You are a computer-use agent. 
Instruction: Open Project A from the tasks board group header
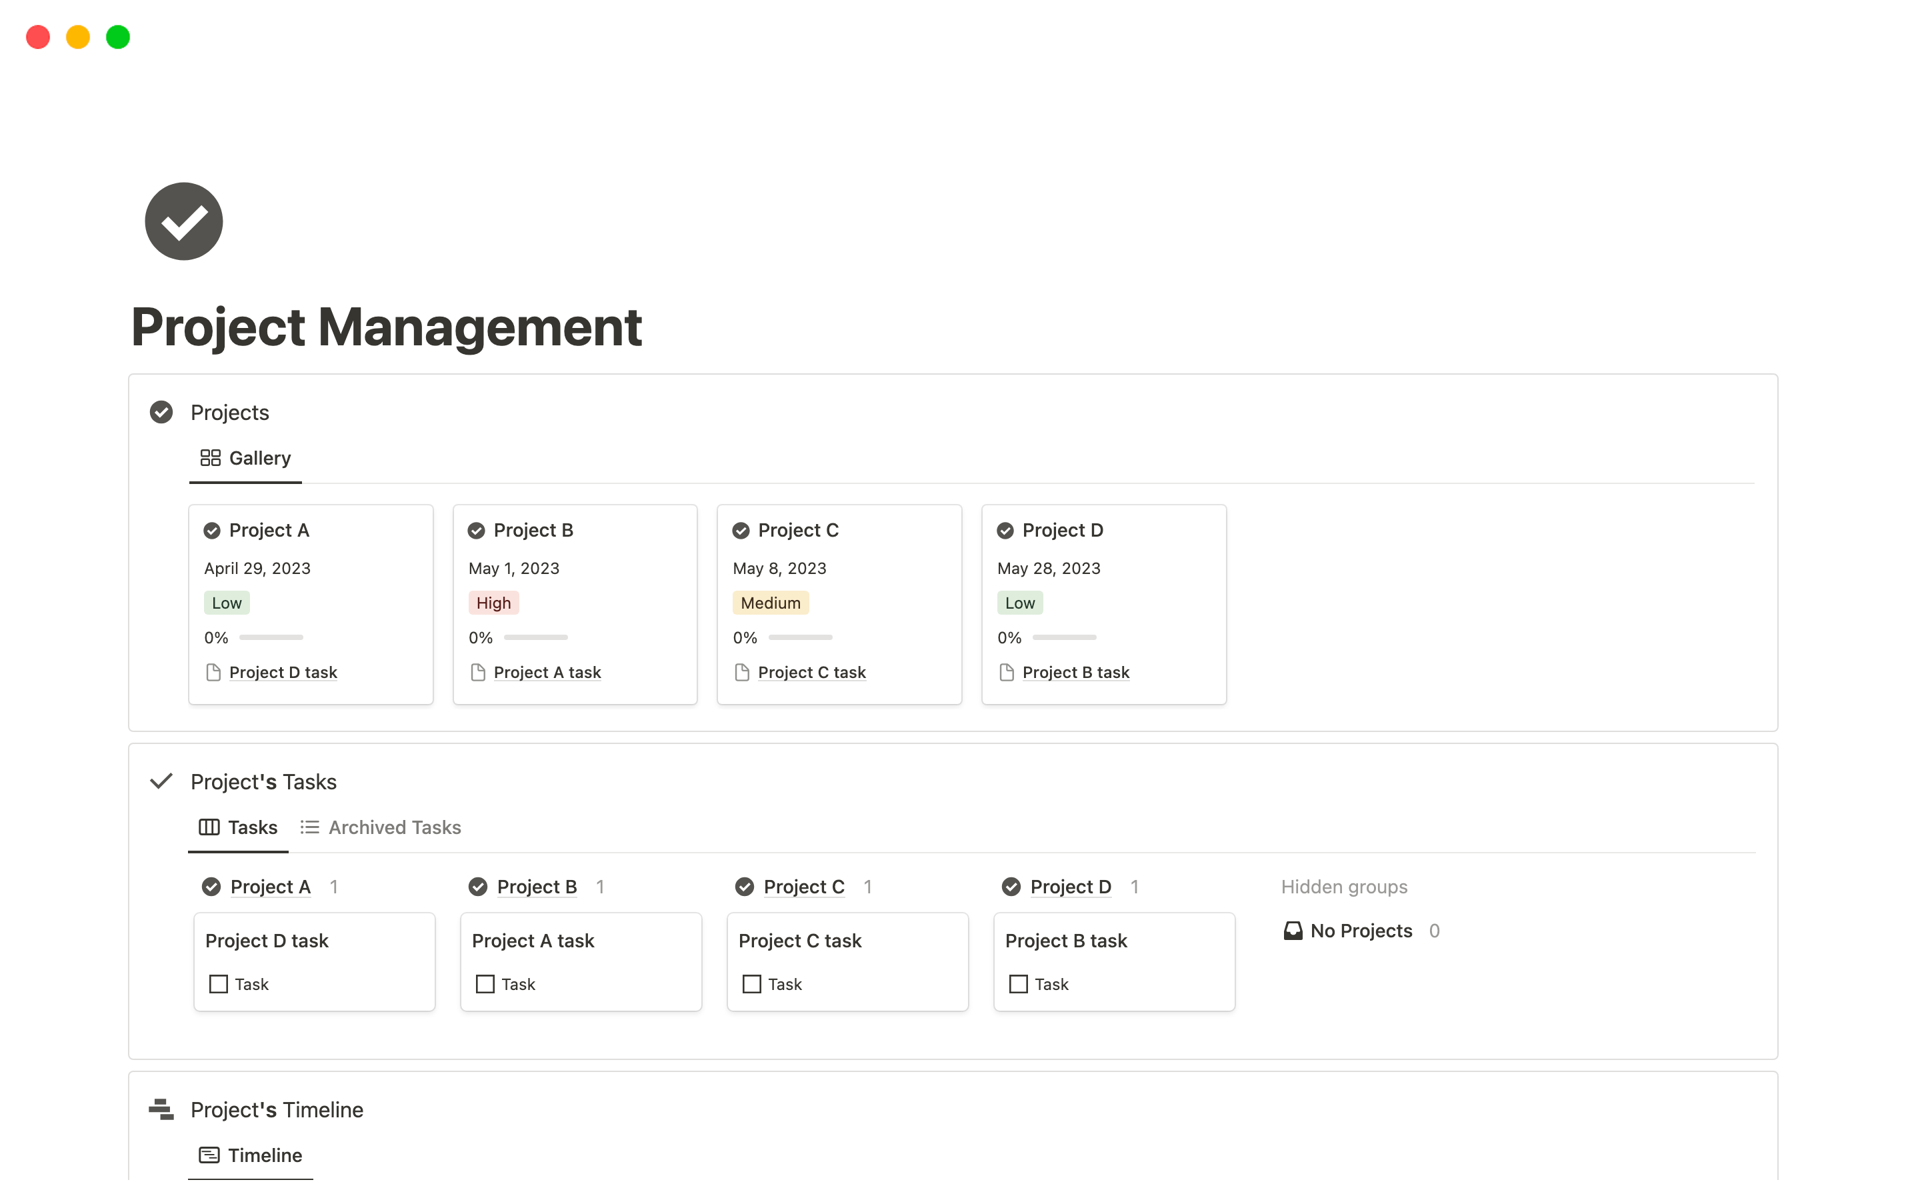click(269, 887)
